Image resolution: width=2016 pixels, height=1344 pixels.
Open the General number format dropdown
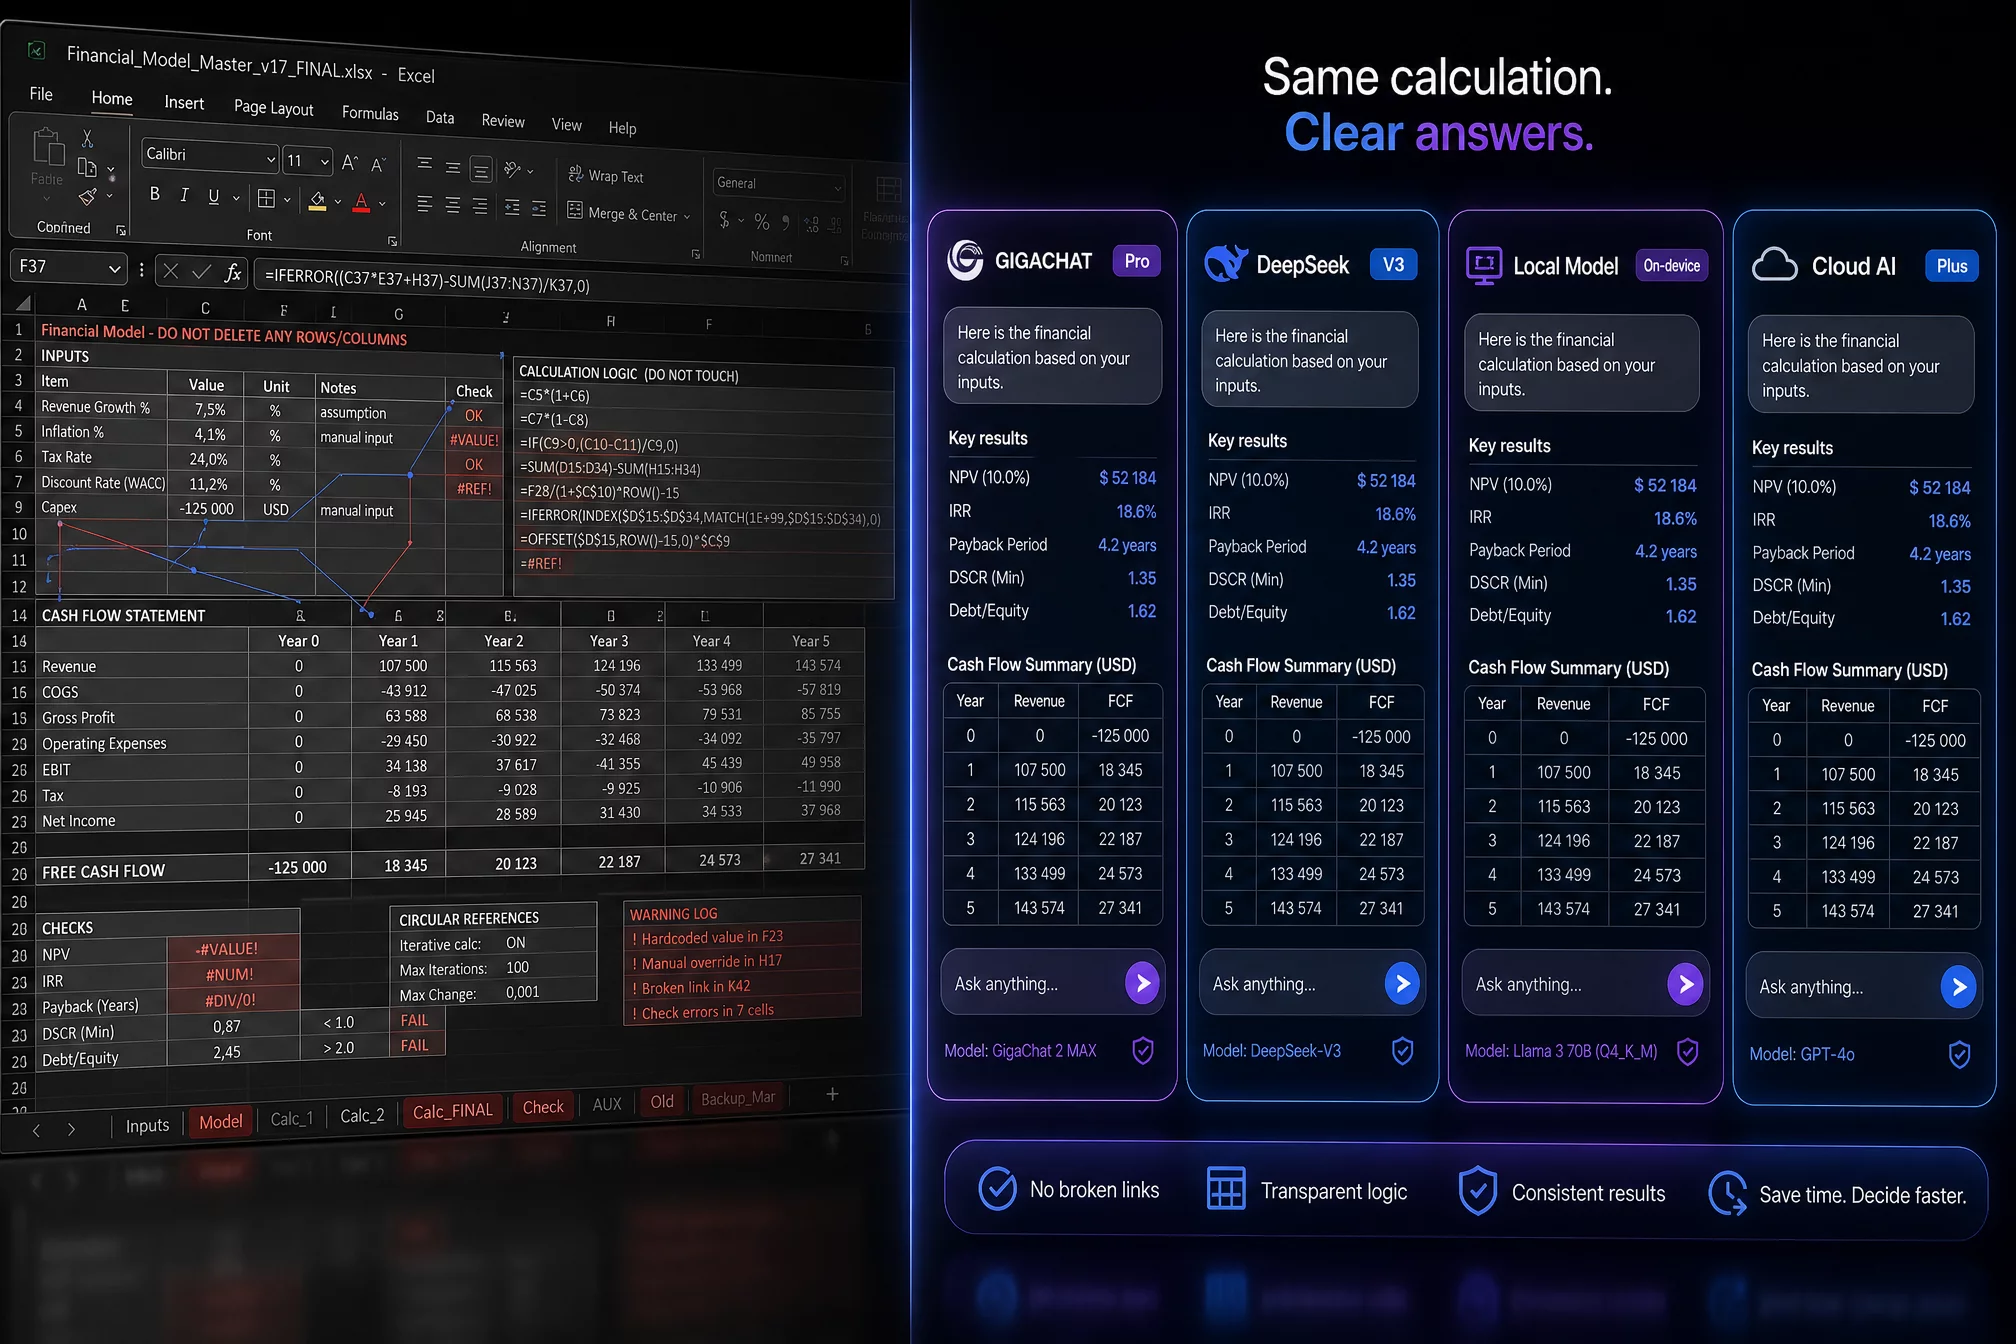838,187
